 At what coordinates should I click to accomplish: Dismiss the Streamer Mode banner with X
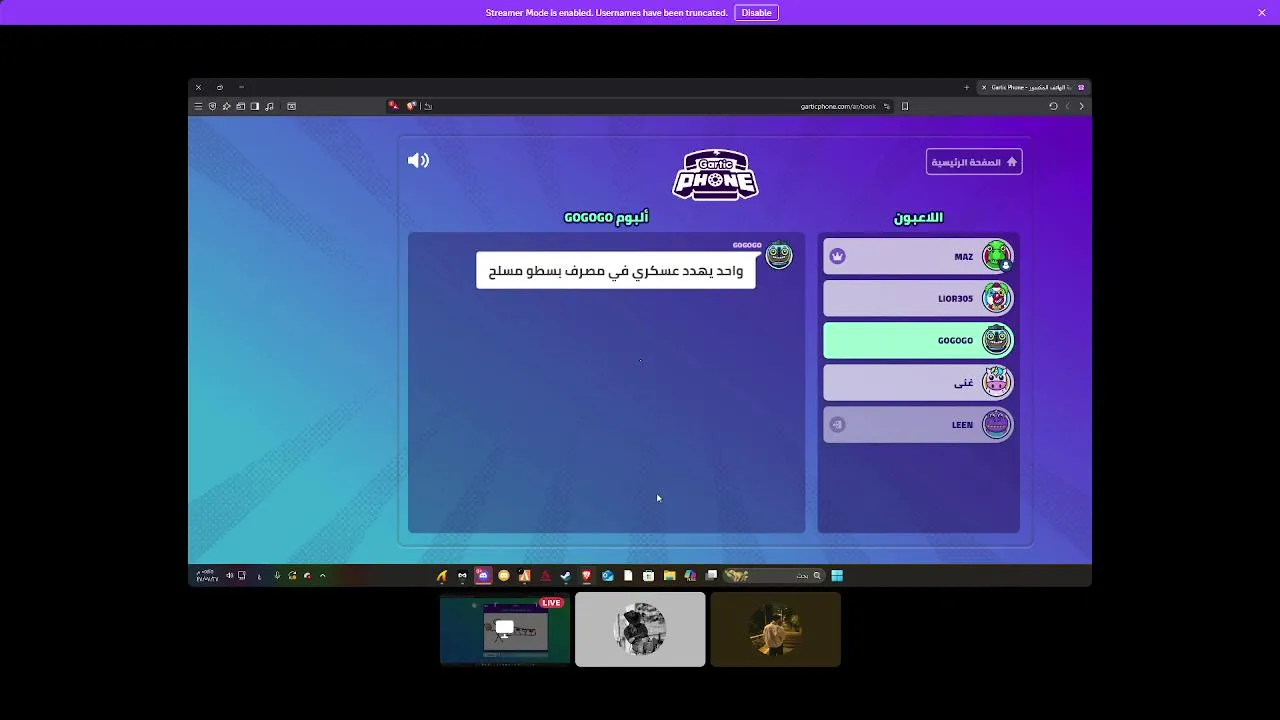[x=1262, y=13]
